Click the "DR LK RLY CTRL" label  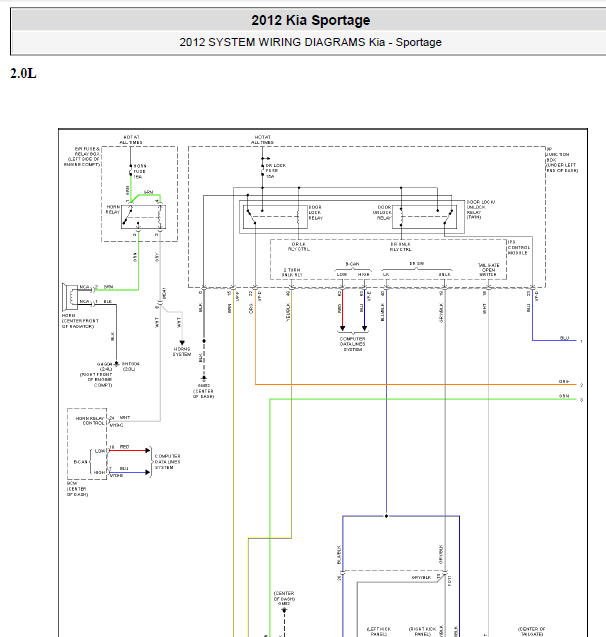tap(299, 247)
